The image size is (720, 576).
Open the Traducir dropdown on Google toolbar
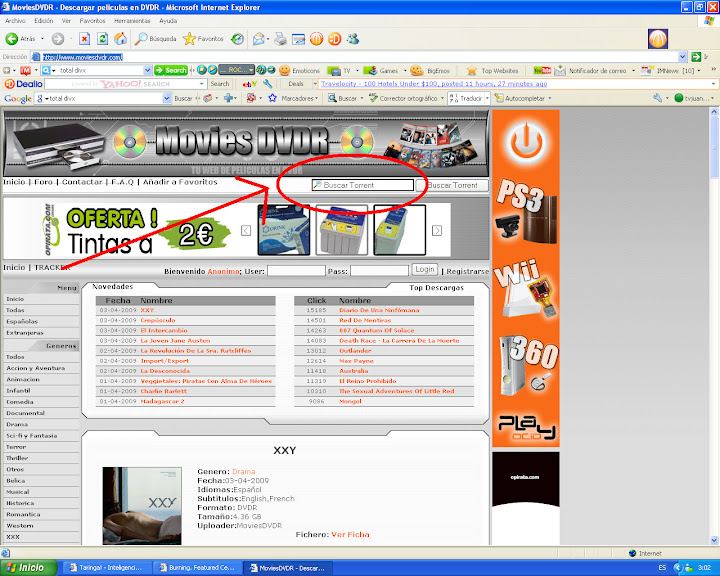488,98
